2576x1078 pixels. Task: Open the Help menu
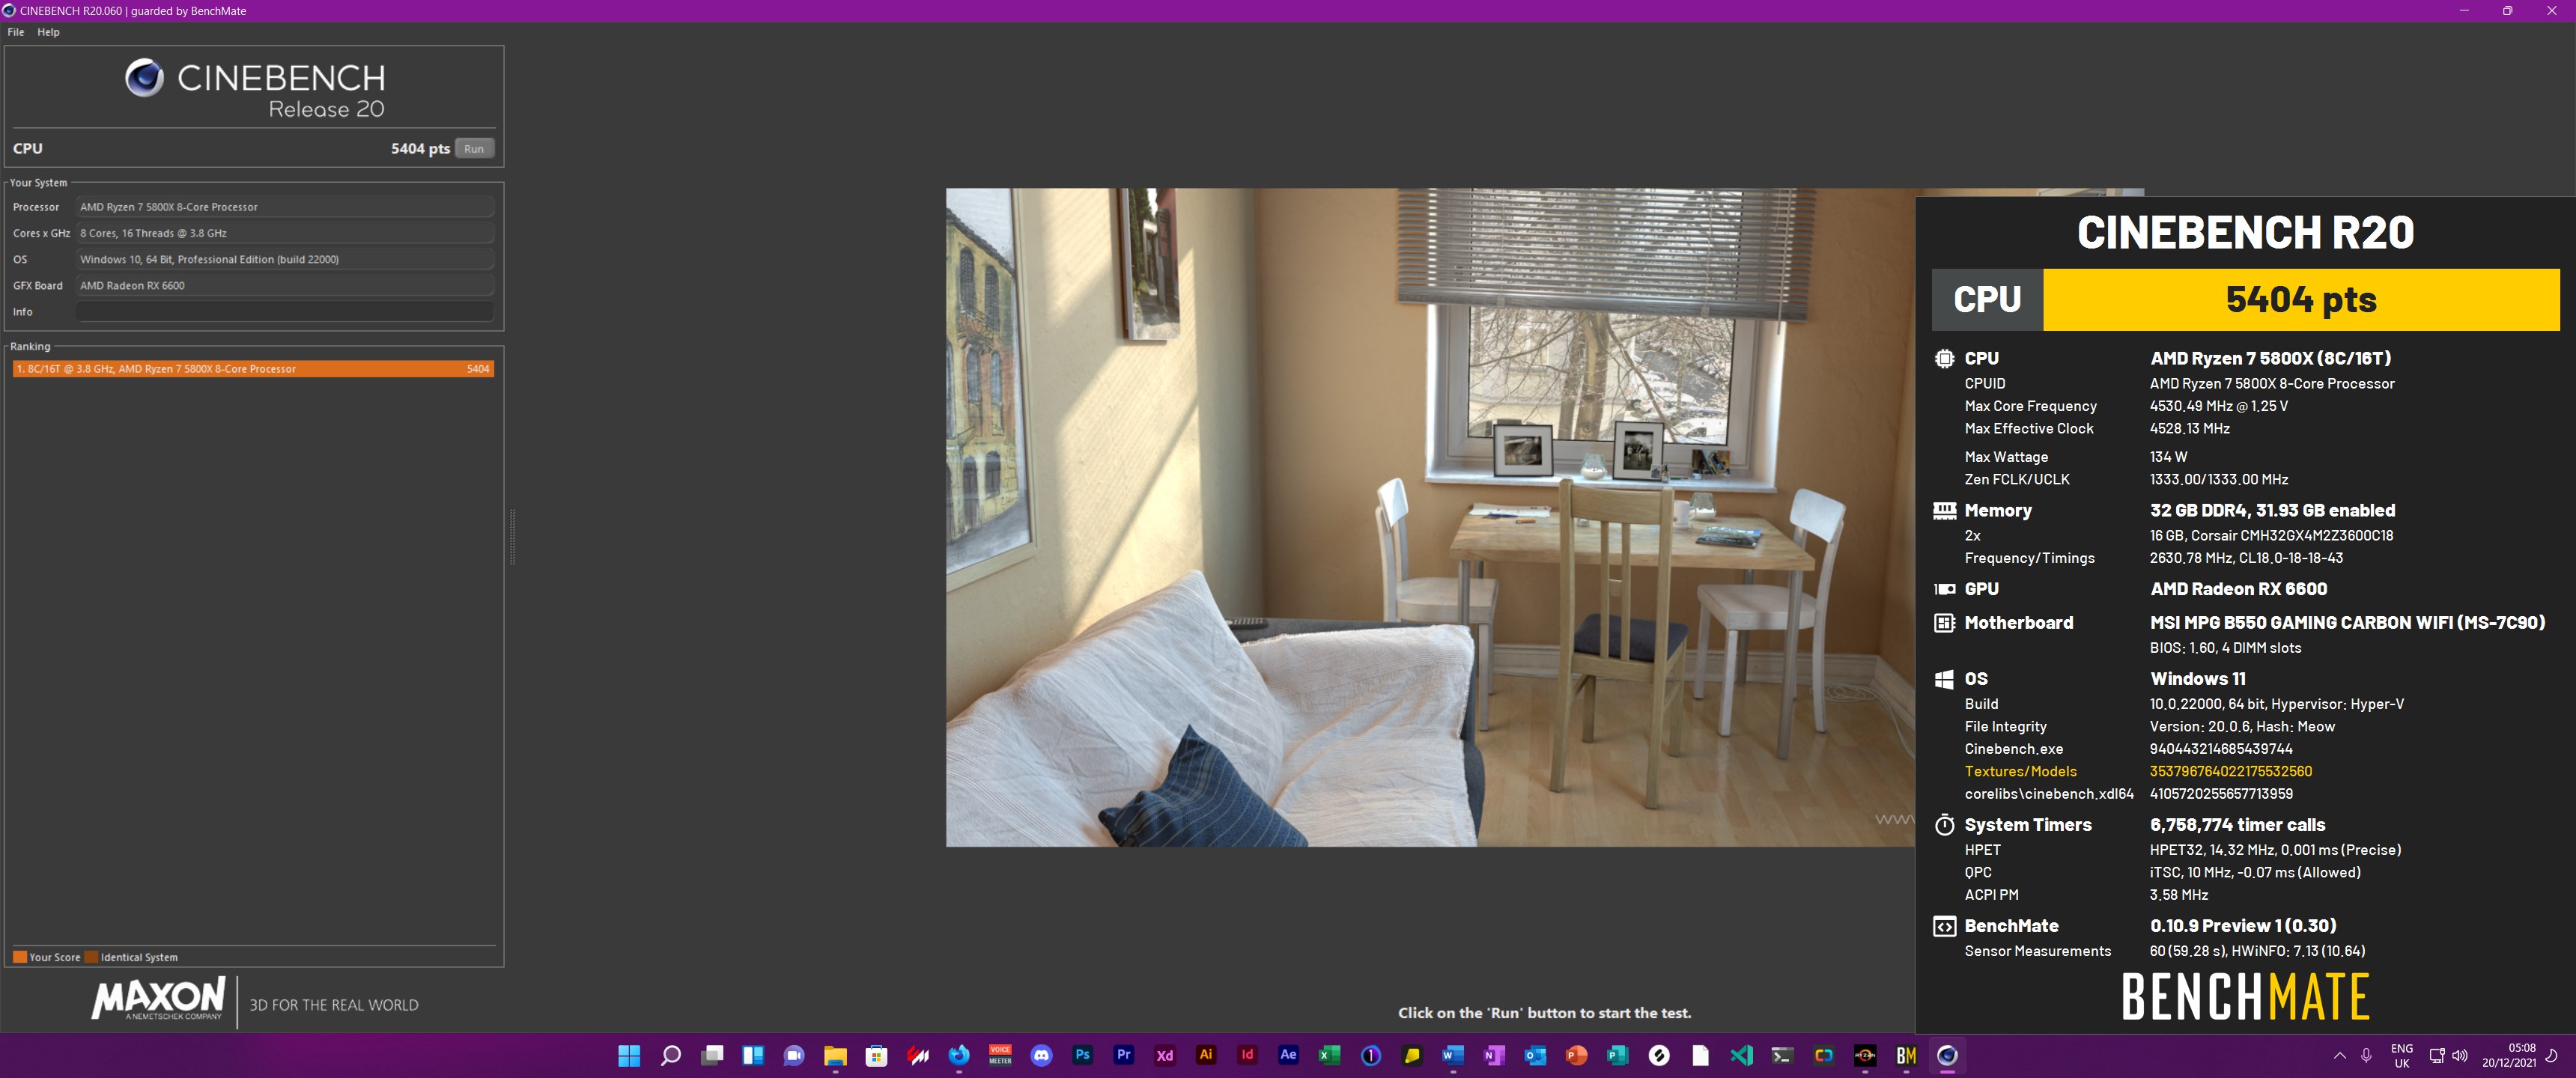[48, 32]
